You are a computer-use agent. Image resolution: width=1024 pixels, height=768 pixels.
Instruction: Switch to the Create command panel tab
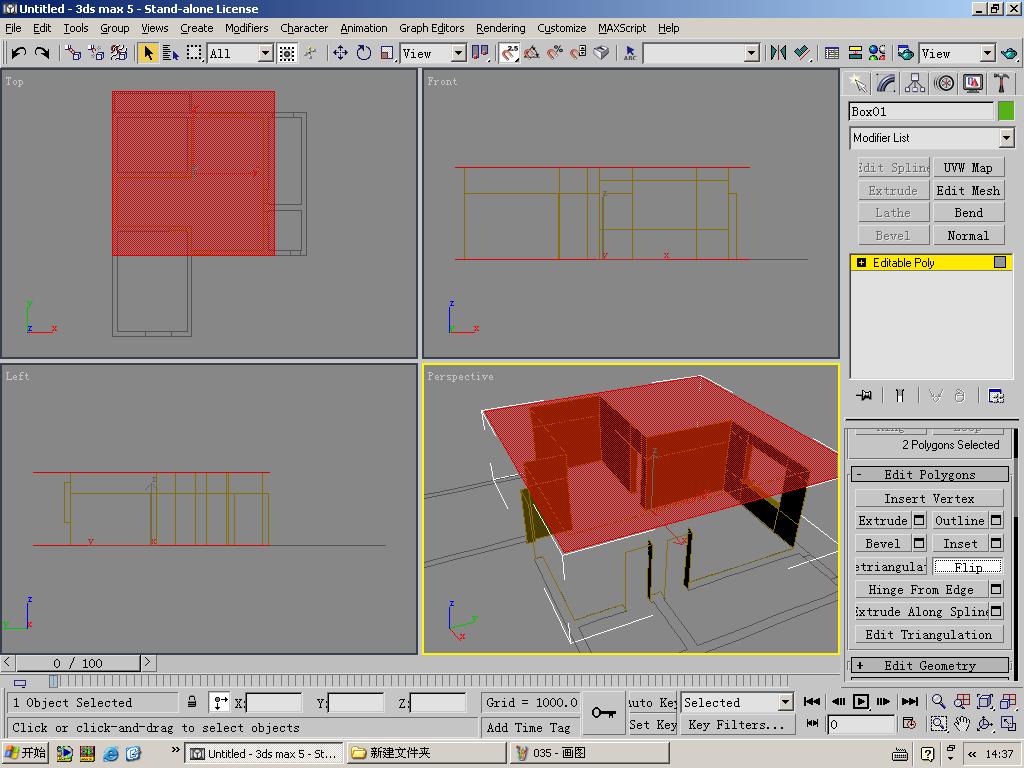tap(857, 83)
